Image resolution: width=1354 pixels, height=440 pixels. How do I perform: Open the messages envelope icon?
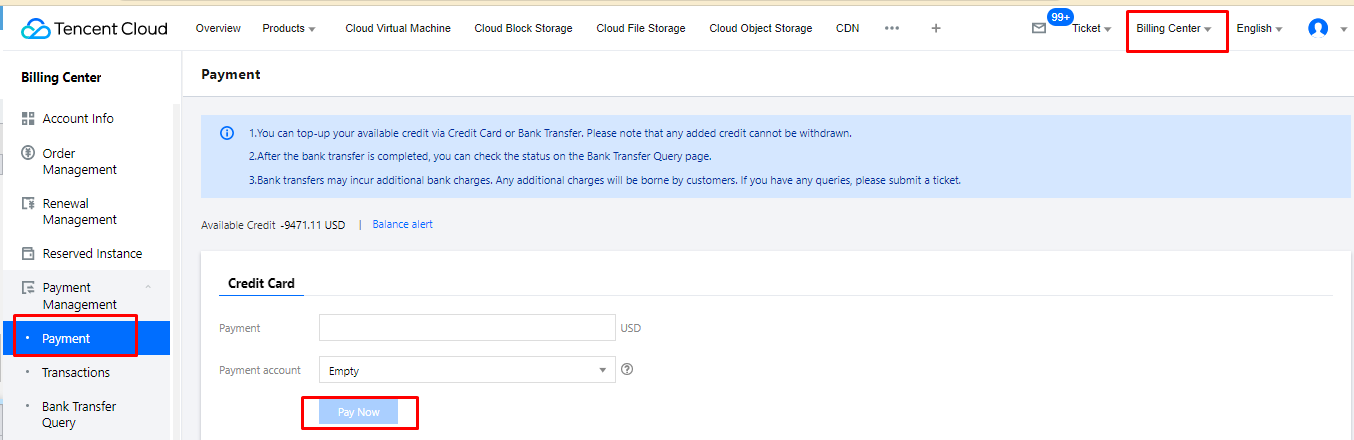(x=1039, y=28)
